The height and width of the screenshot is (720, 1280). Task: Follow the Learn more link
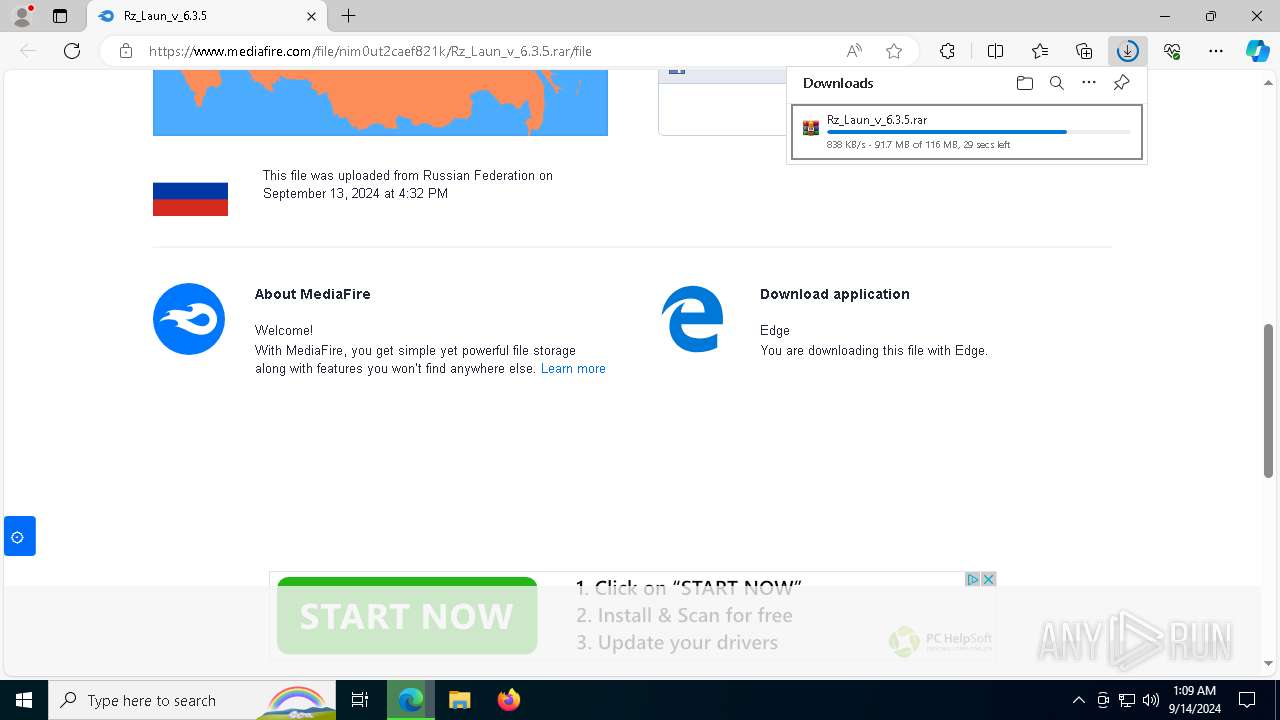[573, 369]
